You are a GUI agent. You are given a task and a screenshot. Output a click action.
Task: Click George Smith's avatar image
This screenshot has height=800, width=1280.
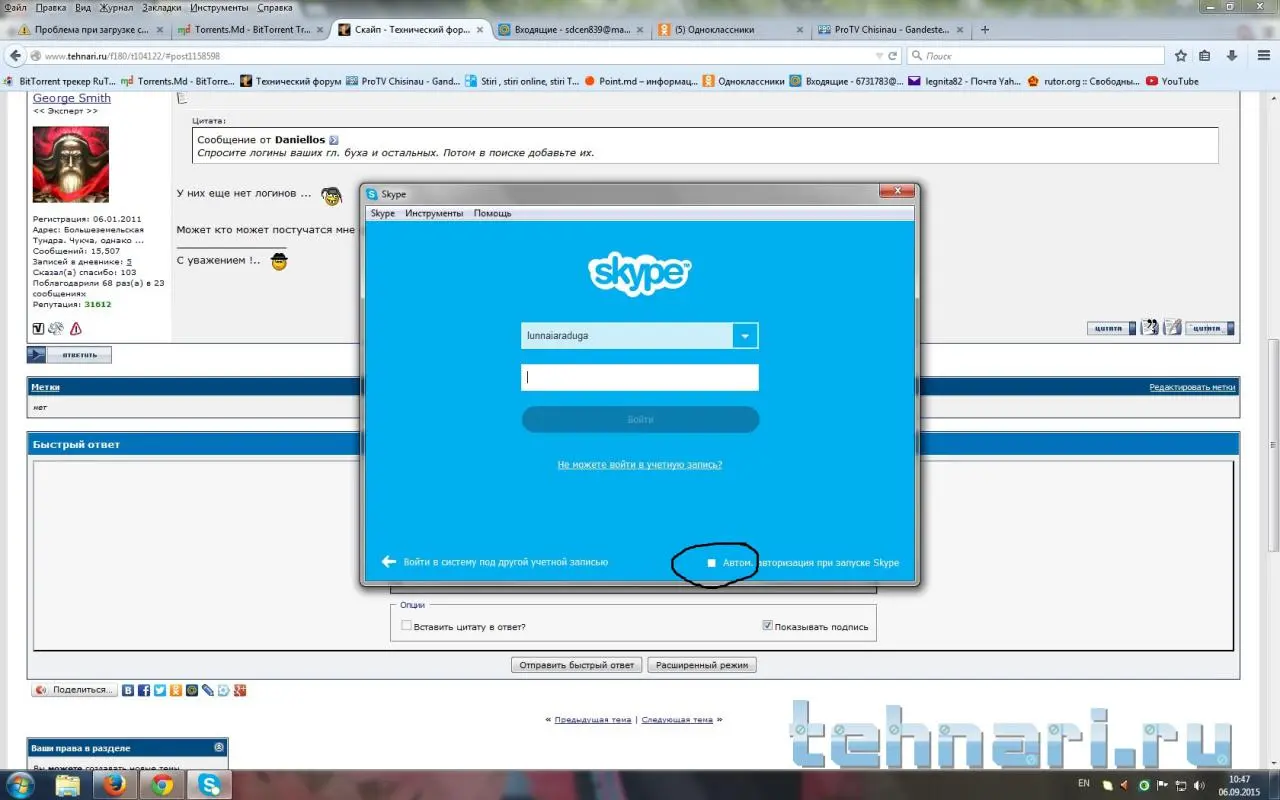coord(71,165)
